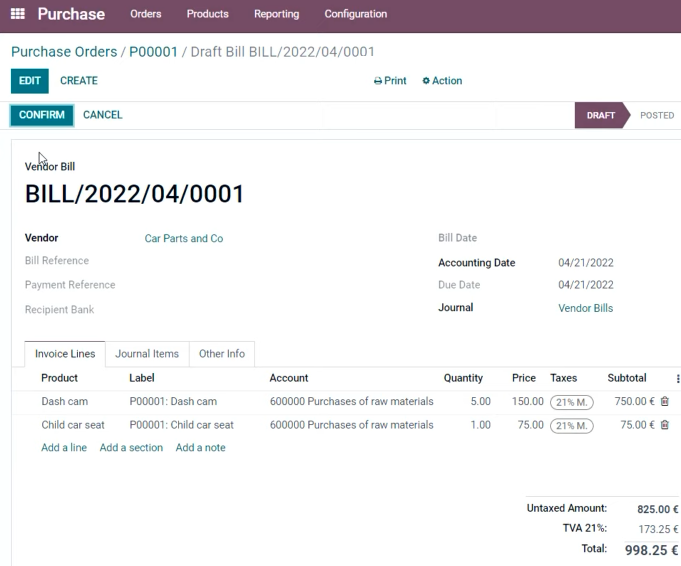Click the 75.00 € subtotal cell
Viewport: 681px width, 566px height.
637,424
